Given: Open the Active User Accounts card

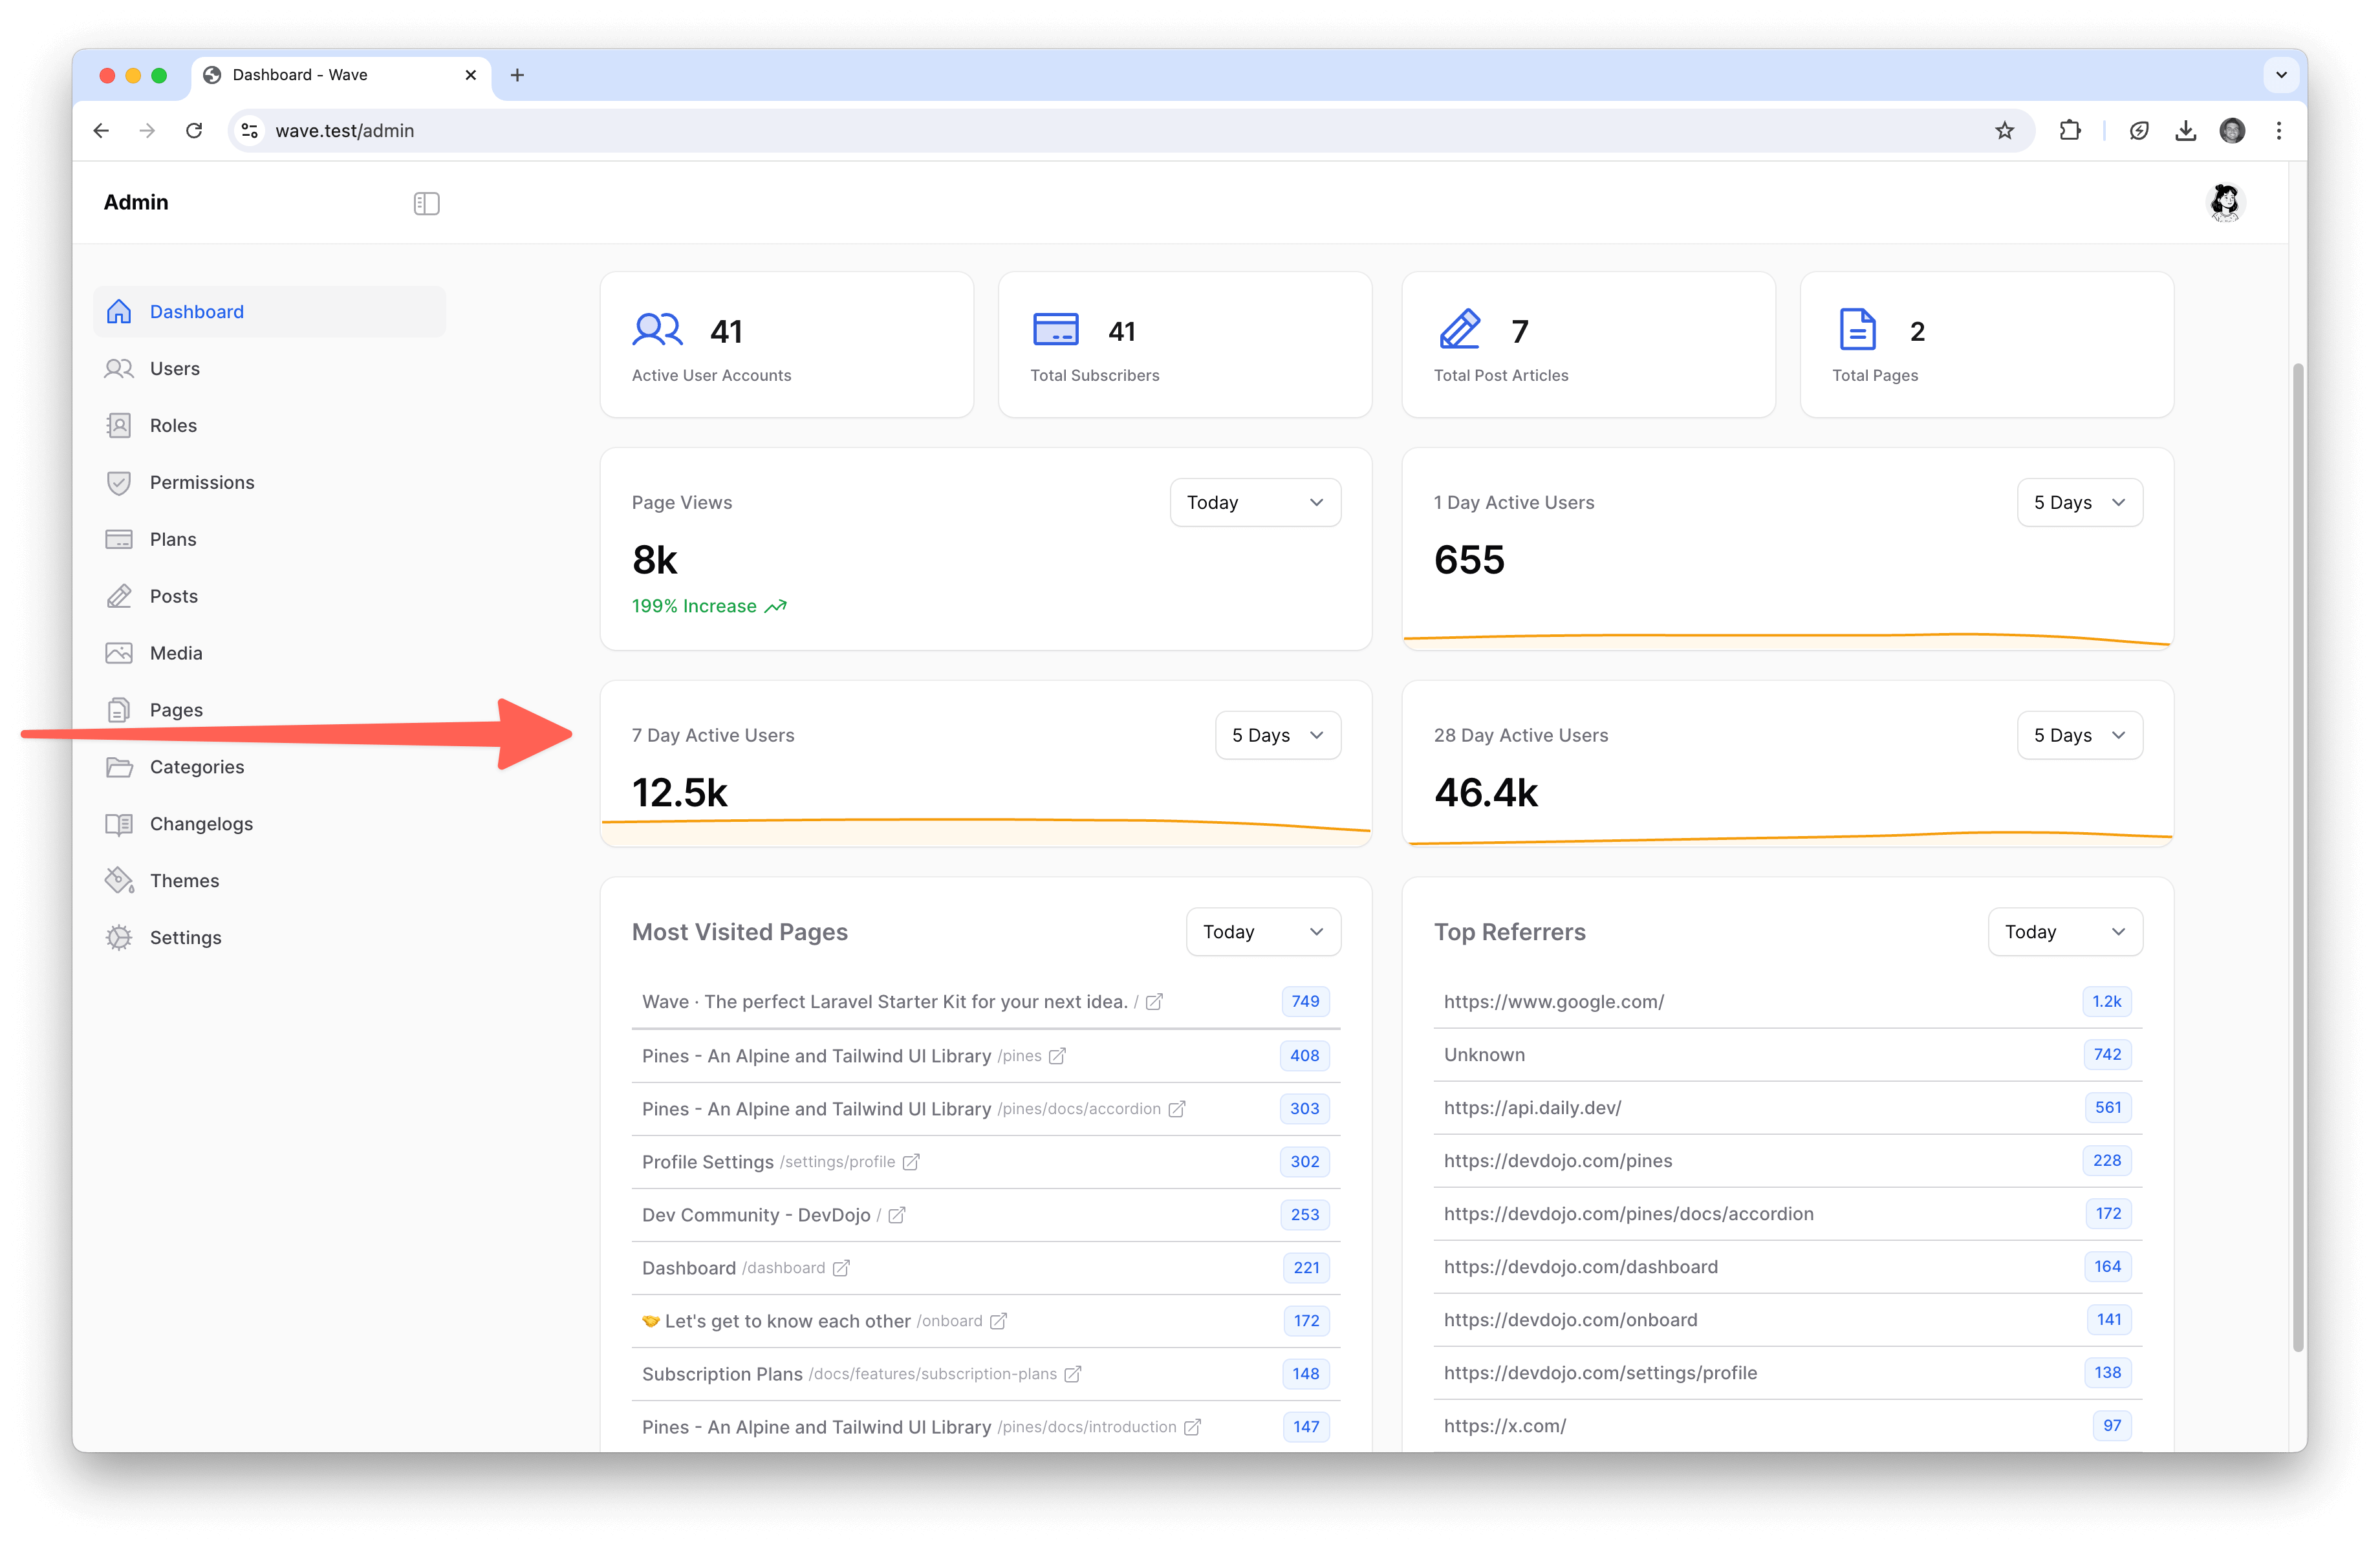Looking at the screenshot, I should 787,345.
